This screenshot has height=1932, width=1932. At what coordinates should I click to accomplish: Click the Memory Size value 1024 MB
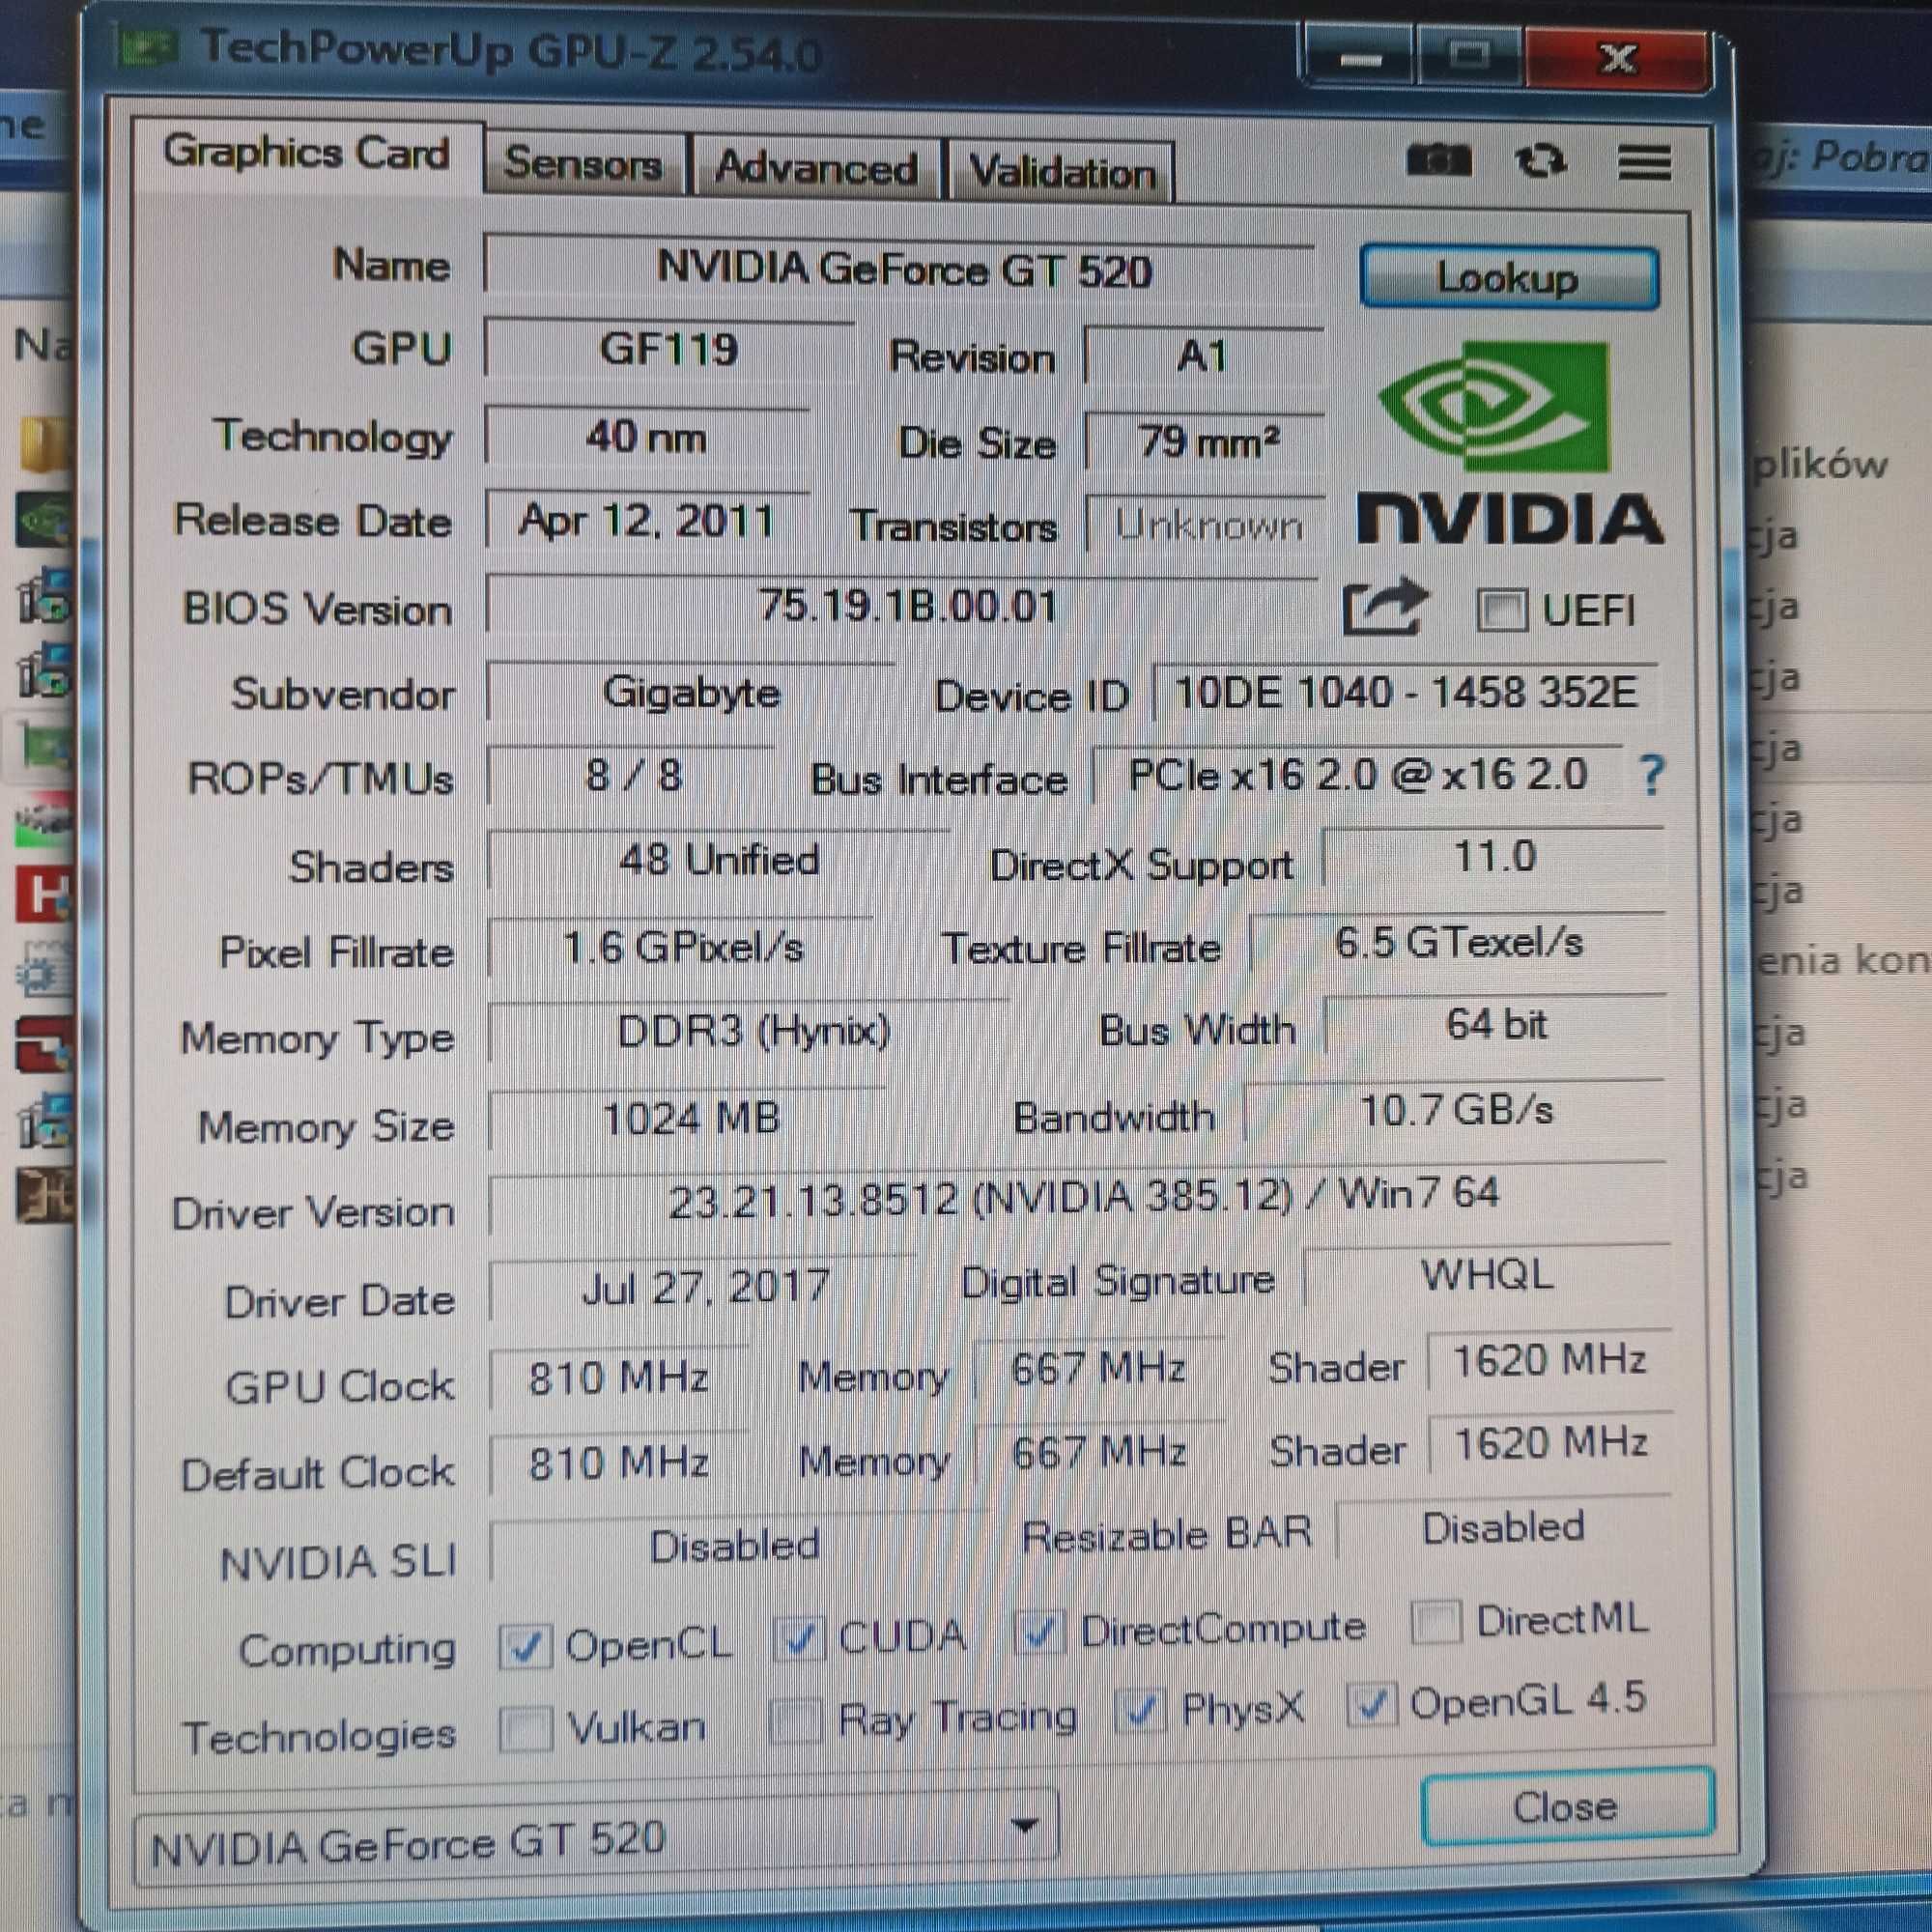coord(690,1118)
